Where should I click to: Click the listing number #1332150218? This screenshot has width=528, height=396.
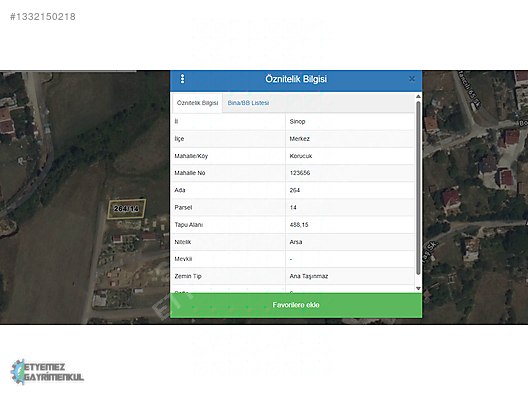(43, 17)
